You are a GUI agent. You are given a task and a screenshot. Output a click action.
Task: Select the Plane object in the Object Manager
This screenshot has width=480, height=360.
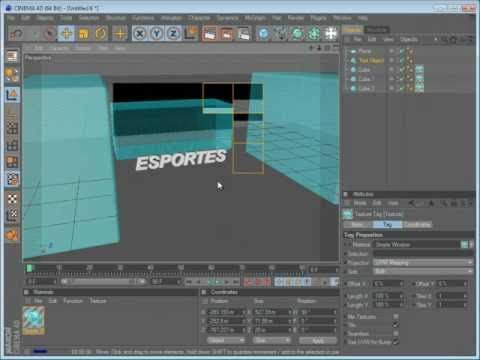click(365, 51)
